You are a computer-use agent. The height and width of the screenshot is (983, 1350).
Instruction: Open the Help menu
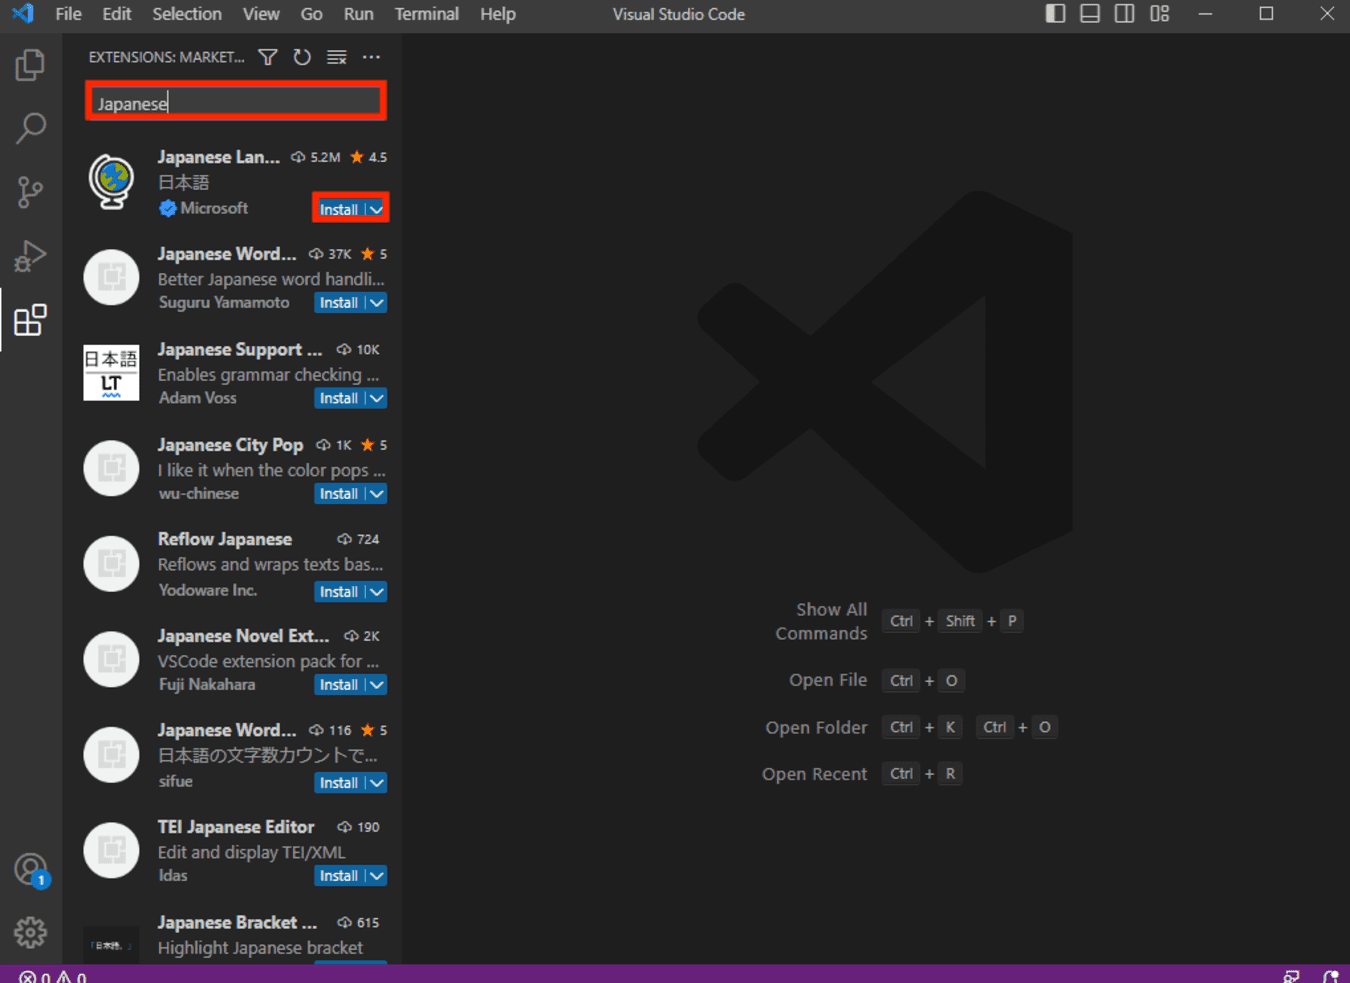coord(498,14)
